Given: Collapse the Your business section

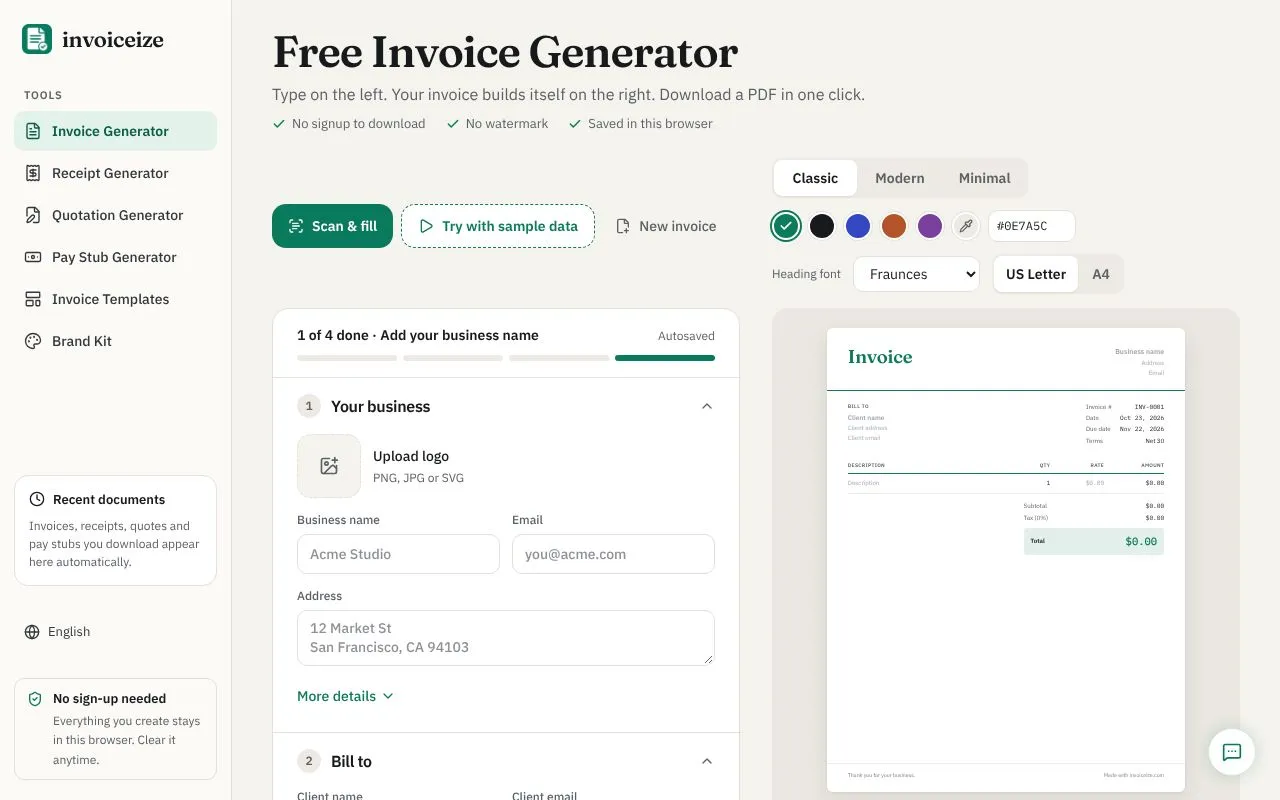Looking at the screenshot, I should point(707,406).
